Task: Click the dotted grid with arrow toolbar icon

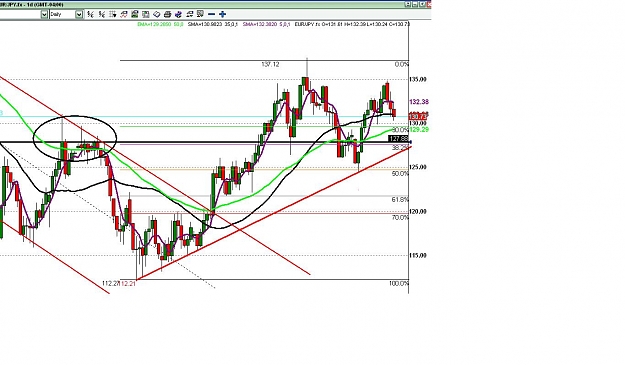Action: pyautogui.click(x=113, y=14)
